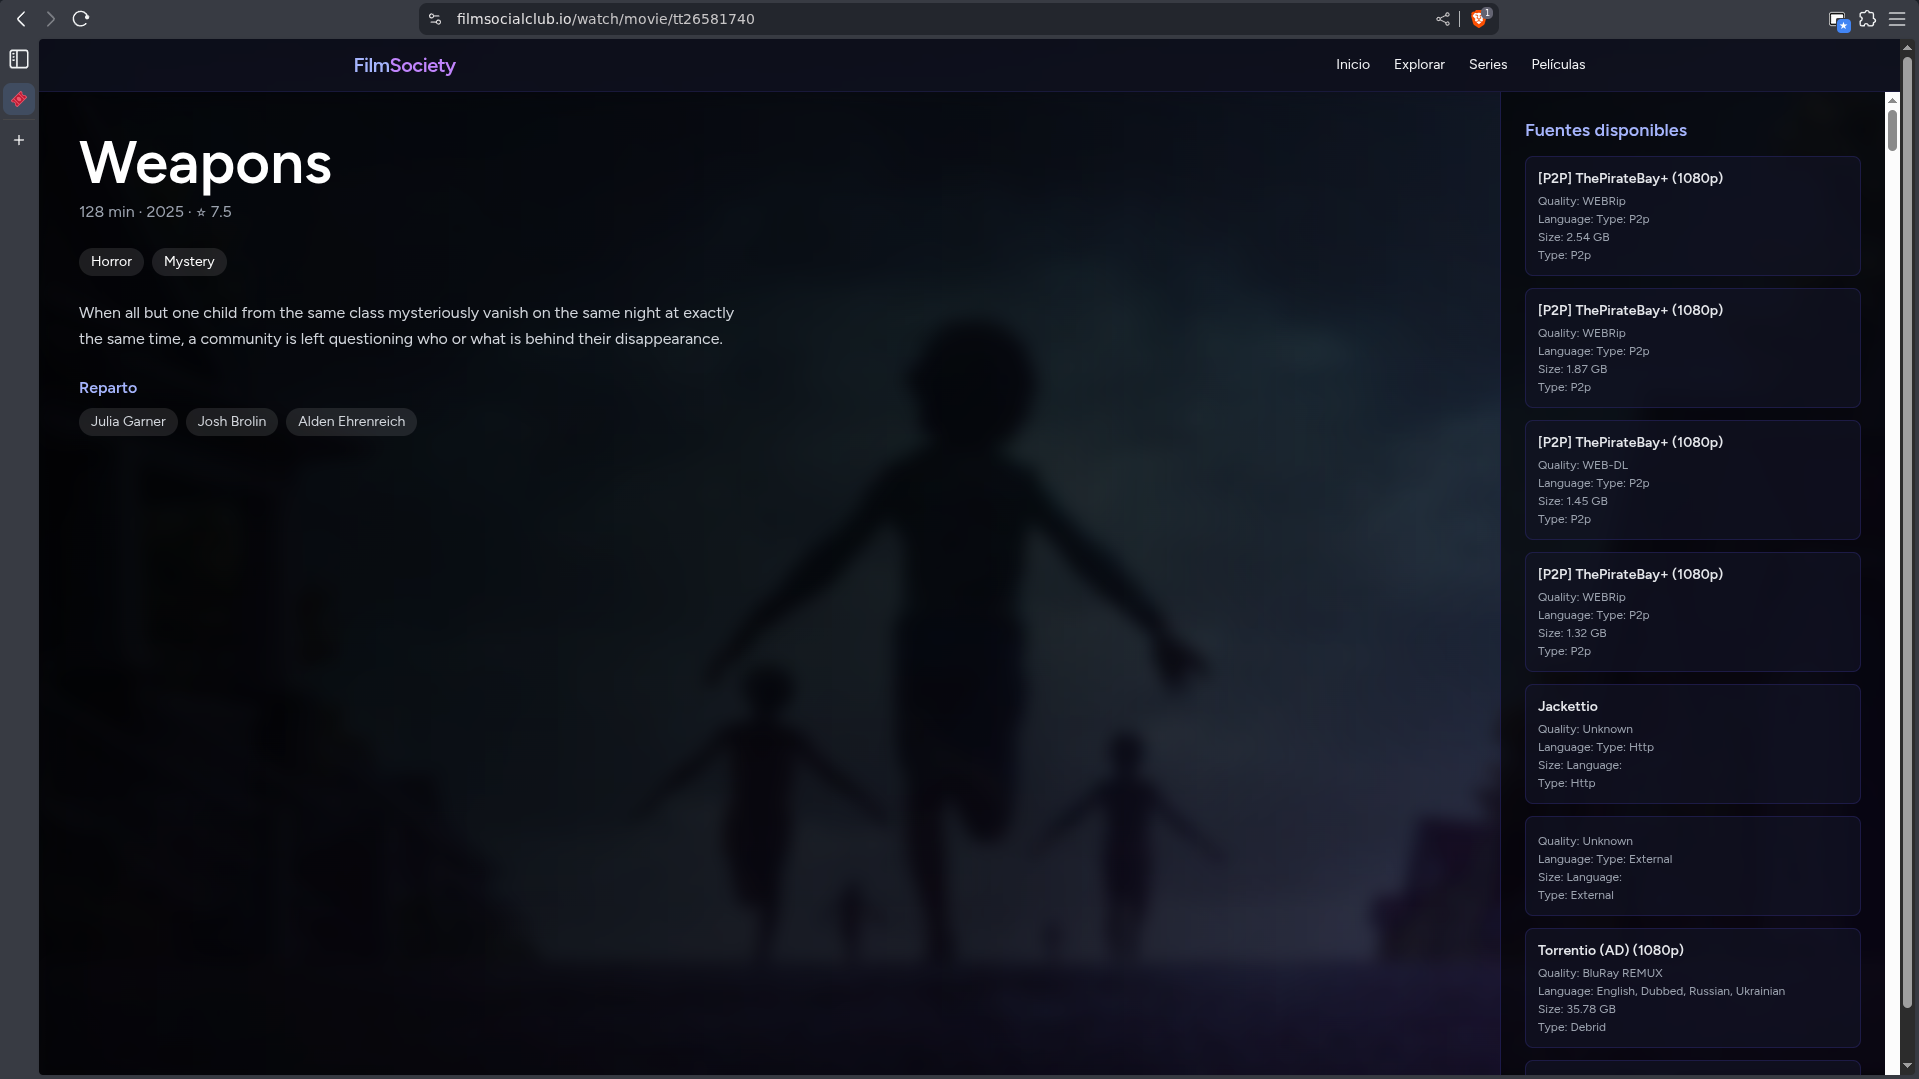This screenshot has width=1919, height=1079.
Task: Click the FilmSociety logo
Action: [404, 66]
